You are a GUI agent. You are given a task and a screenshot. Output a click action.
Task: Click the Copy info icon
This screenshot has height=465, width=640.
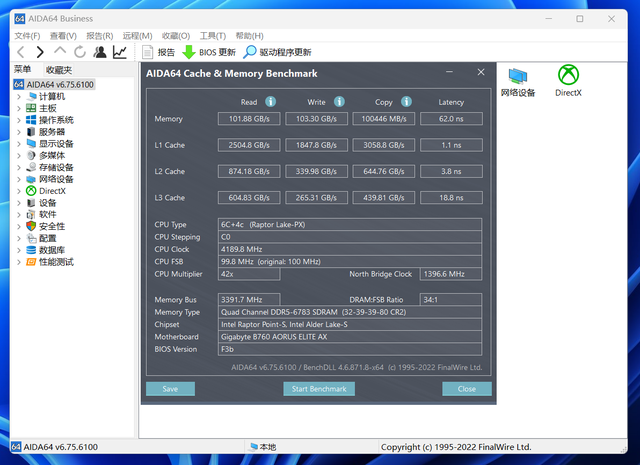406,101
